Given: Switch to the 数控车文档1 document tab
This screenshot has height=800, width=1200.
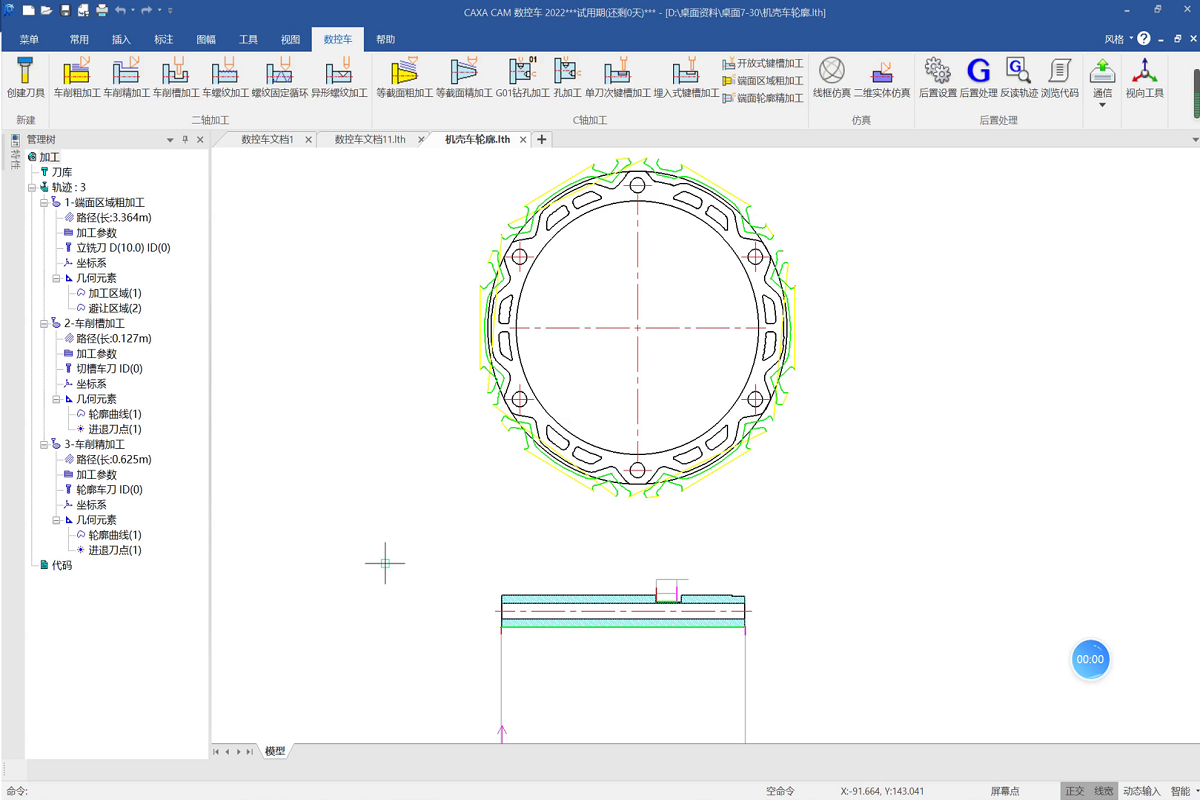Looking at the screenshot, I should [x=267, y=140].
